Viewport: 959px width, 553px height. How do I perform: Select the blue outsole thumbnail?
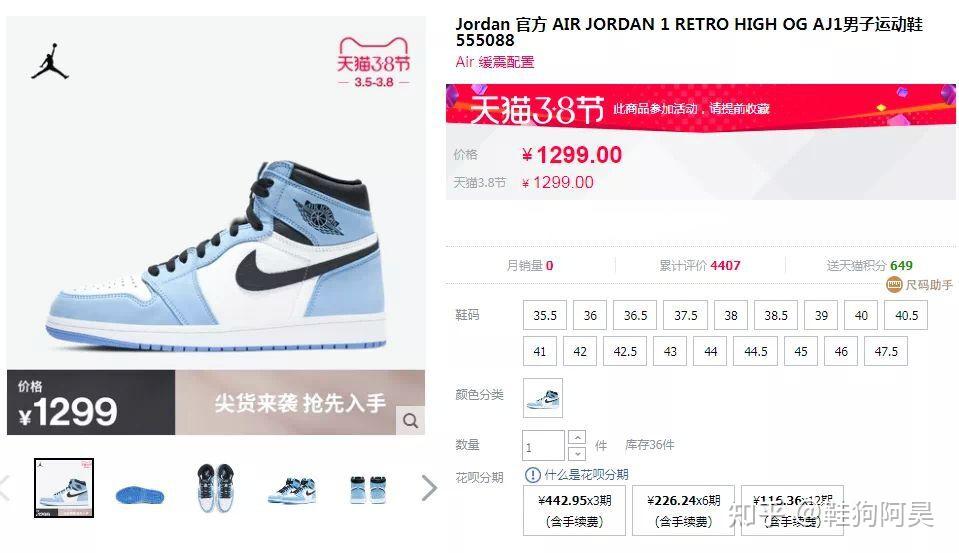click(x=140, y=494)
